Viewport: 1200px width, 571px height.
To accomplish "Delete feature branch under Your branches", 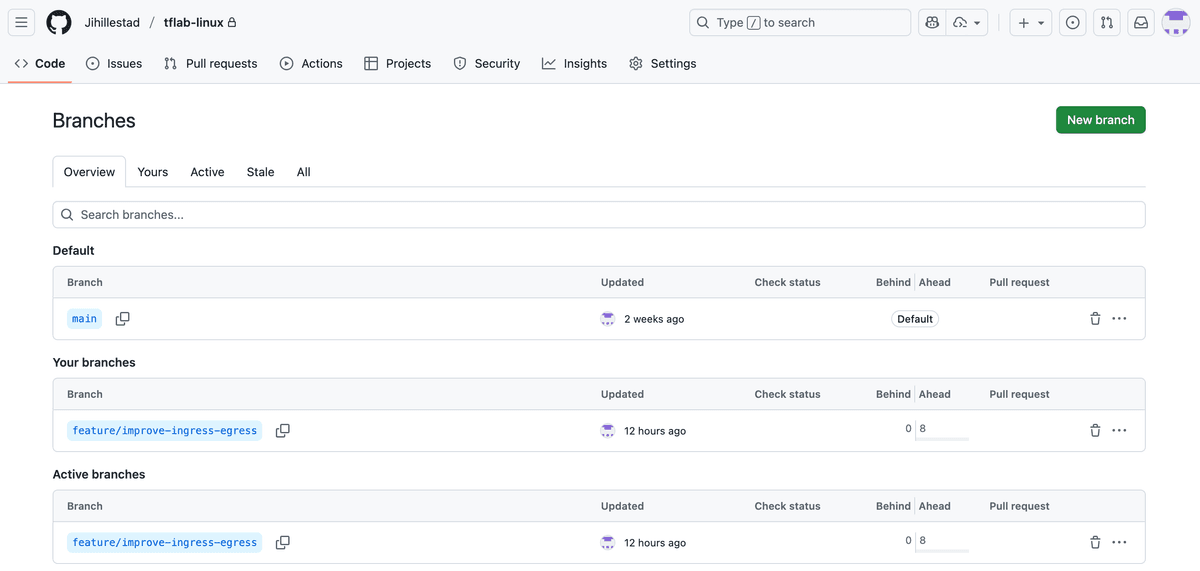I will pos(1095,431).
